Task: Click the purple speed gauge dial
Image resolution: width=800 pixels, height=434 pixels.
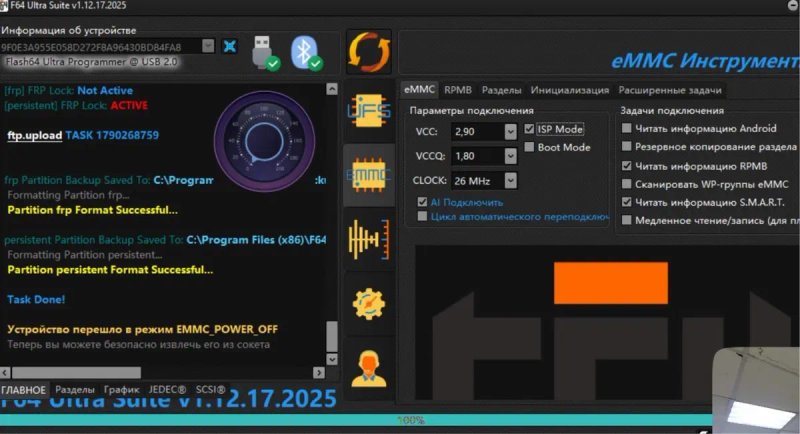Action: pos(264,141)
